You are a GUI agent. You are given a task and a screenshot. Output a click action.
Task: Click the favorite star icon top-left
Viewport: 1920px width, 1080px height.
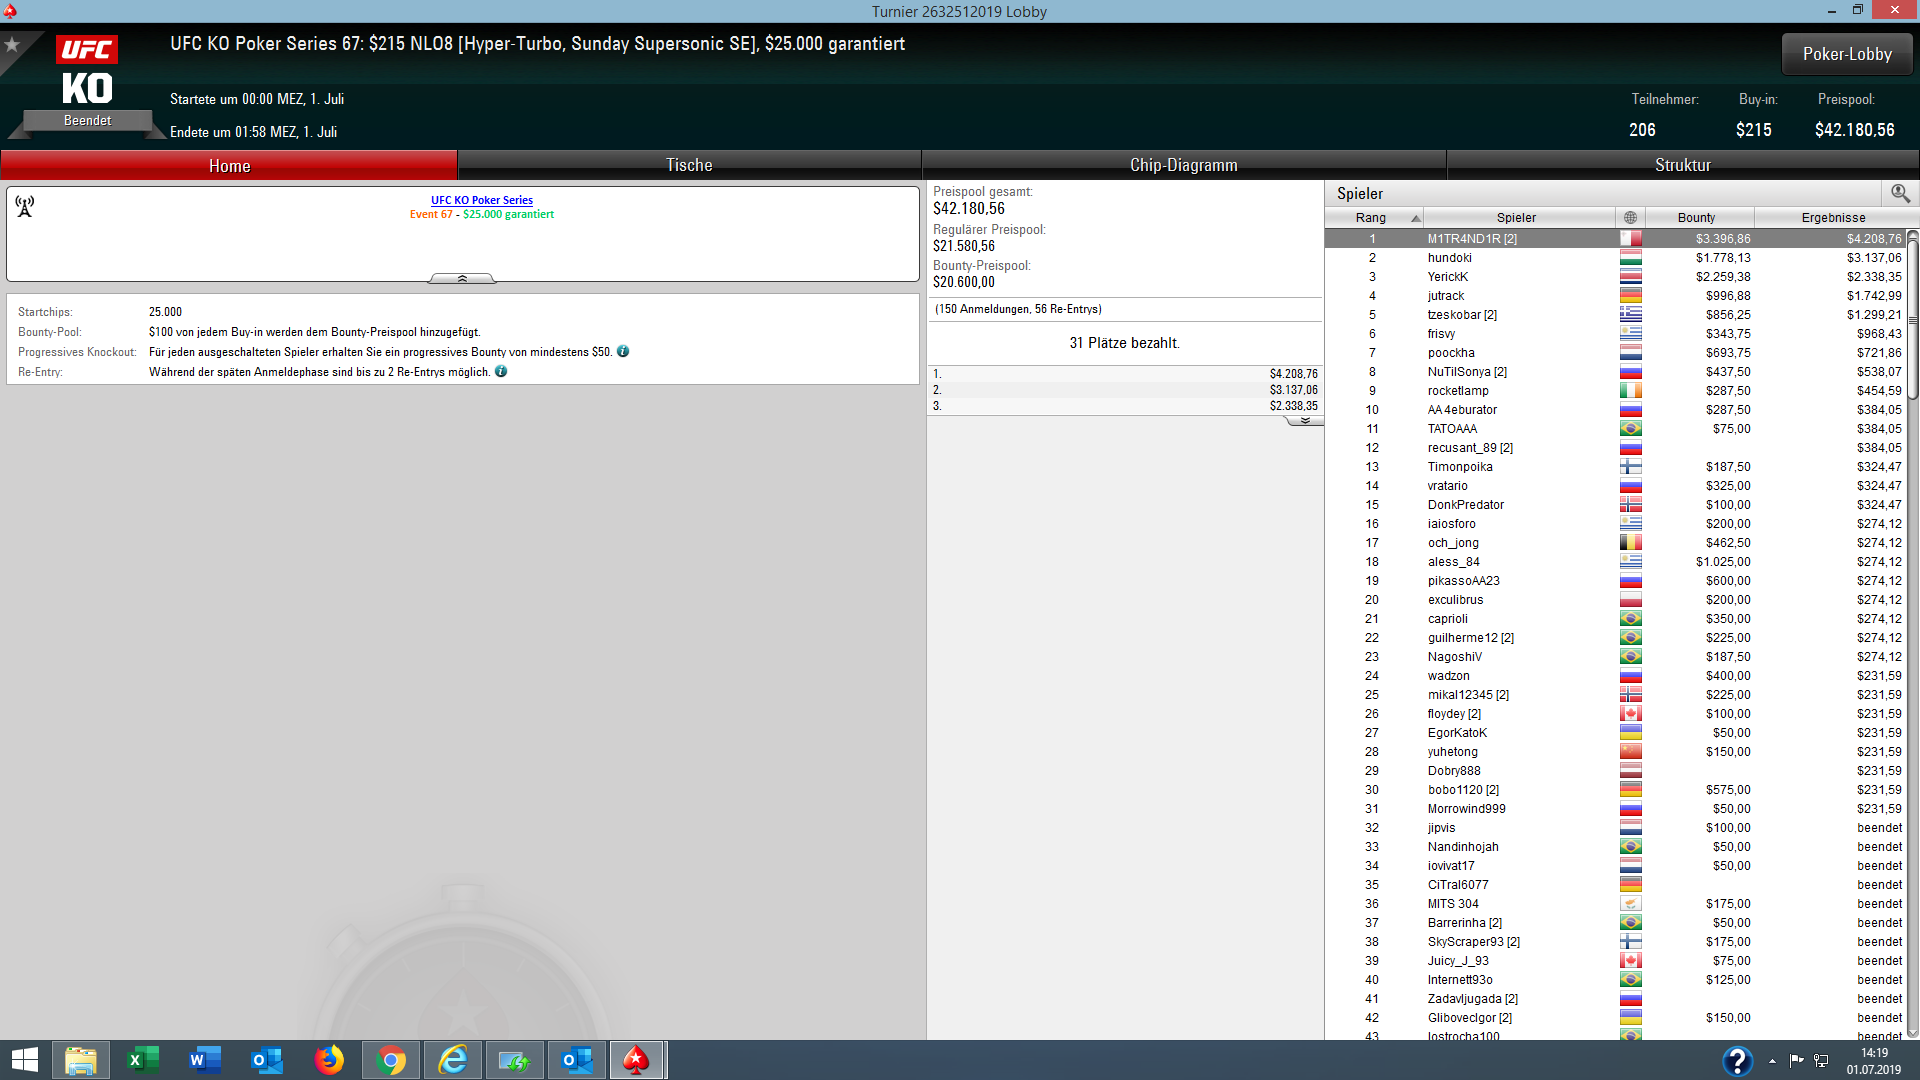pos(12,45)
